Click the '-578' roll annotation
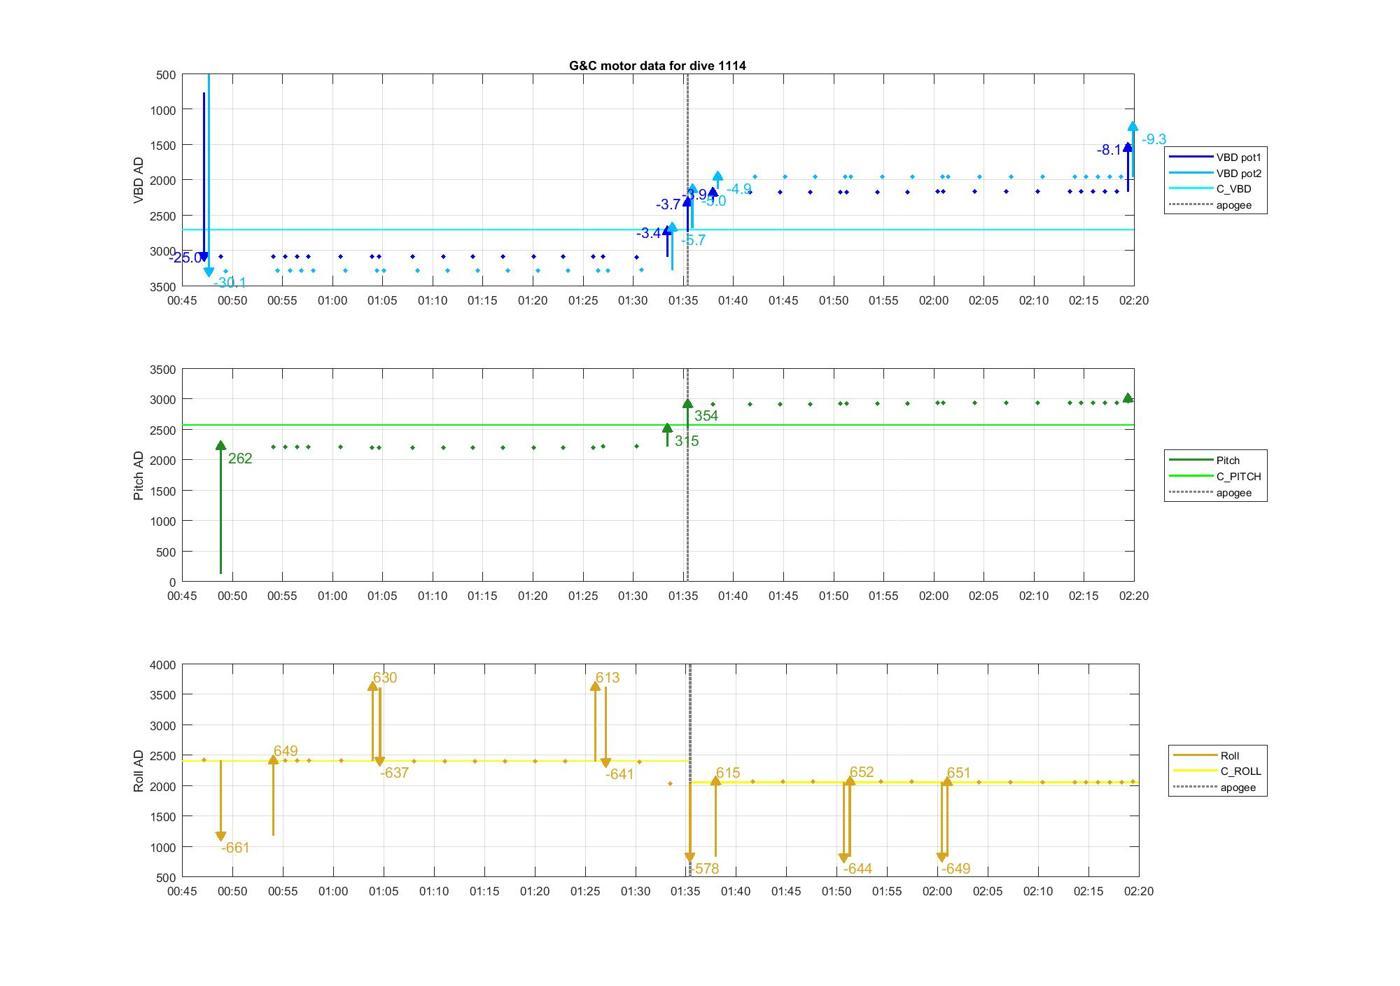This screenshot has height=986, width=1400. pyautogui.click(x=705, y=868)
